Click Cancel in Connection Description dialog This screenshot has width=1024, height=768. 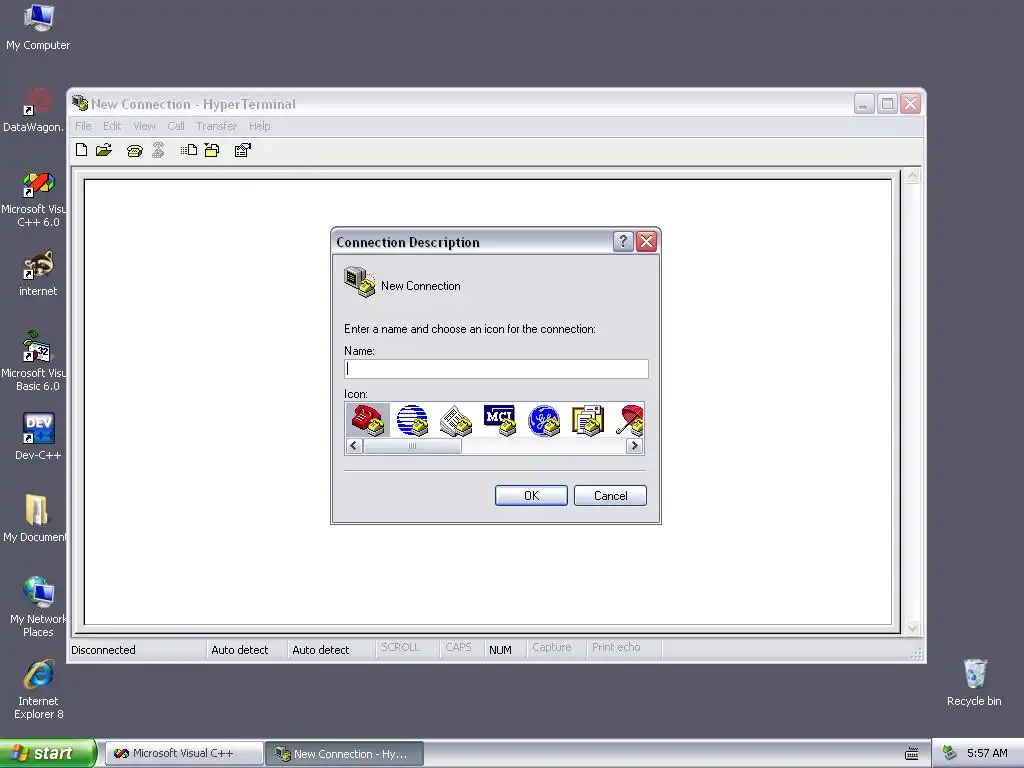[611, 496]
